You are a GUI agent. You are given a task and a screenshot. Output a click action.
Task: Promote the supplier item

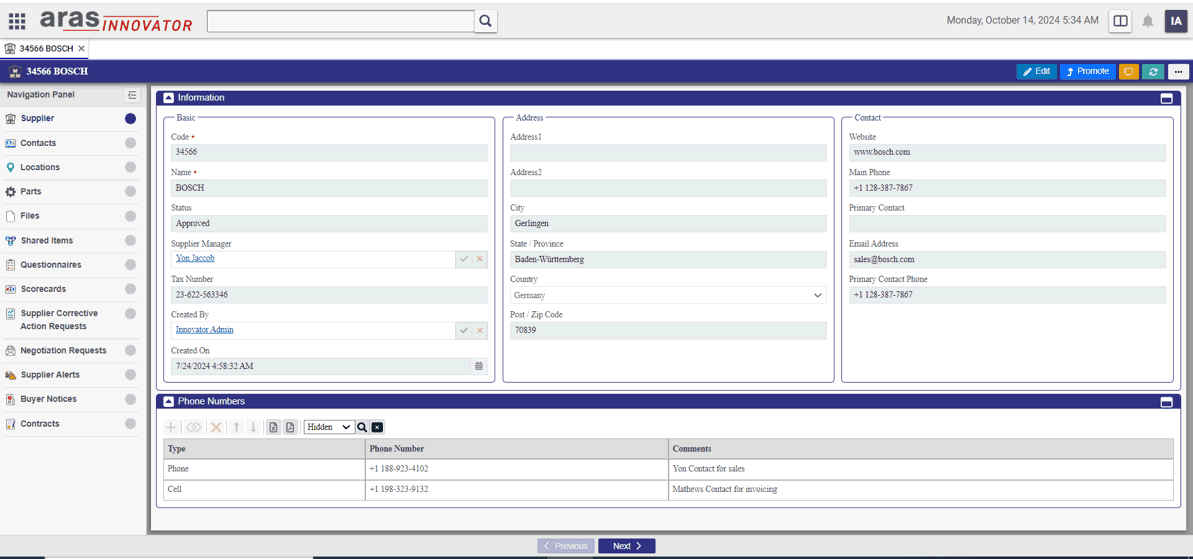pyautogui.click(x=1087, y=71)
